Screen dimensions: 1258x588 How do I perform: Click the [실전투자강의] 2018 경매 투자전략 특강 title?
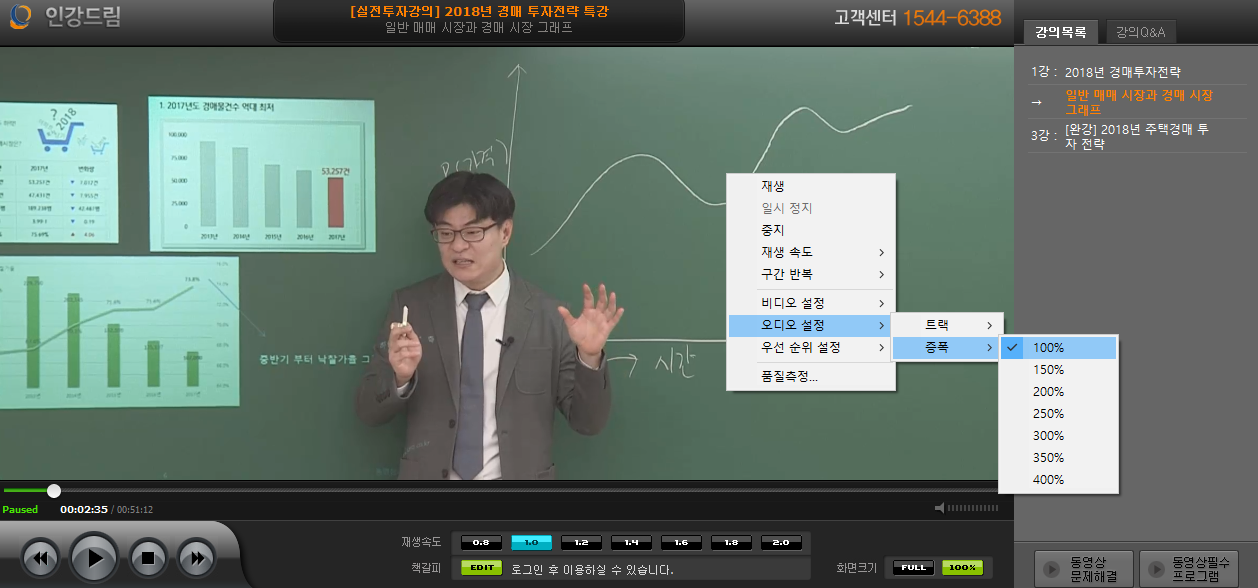tap(479, 11)
